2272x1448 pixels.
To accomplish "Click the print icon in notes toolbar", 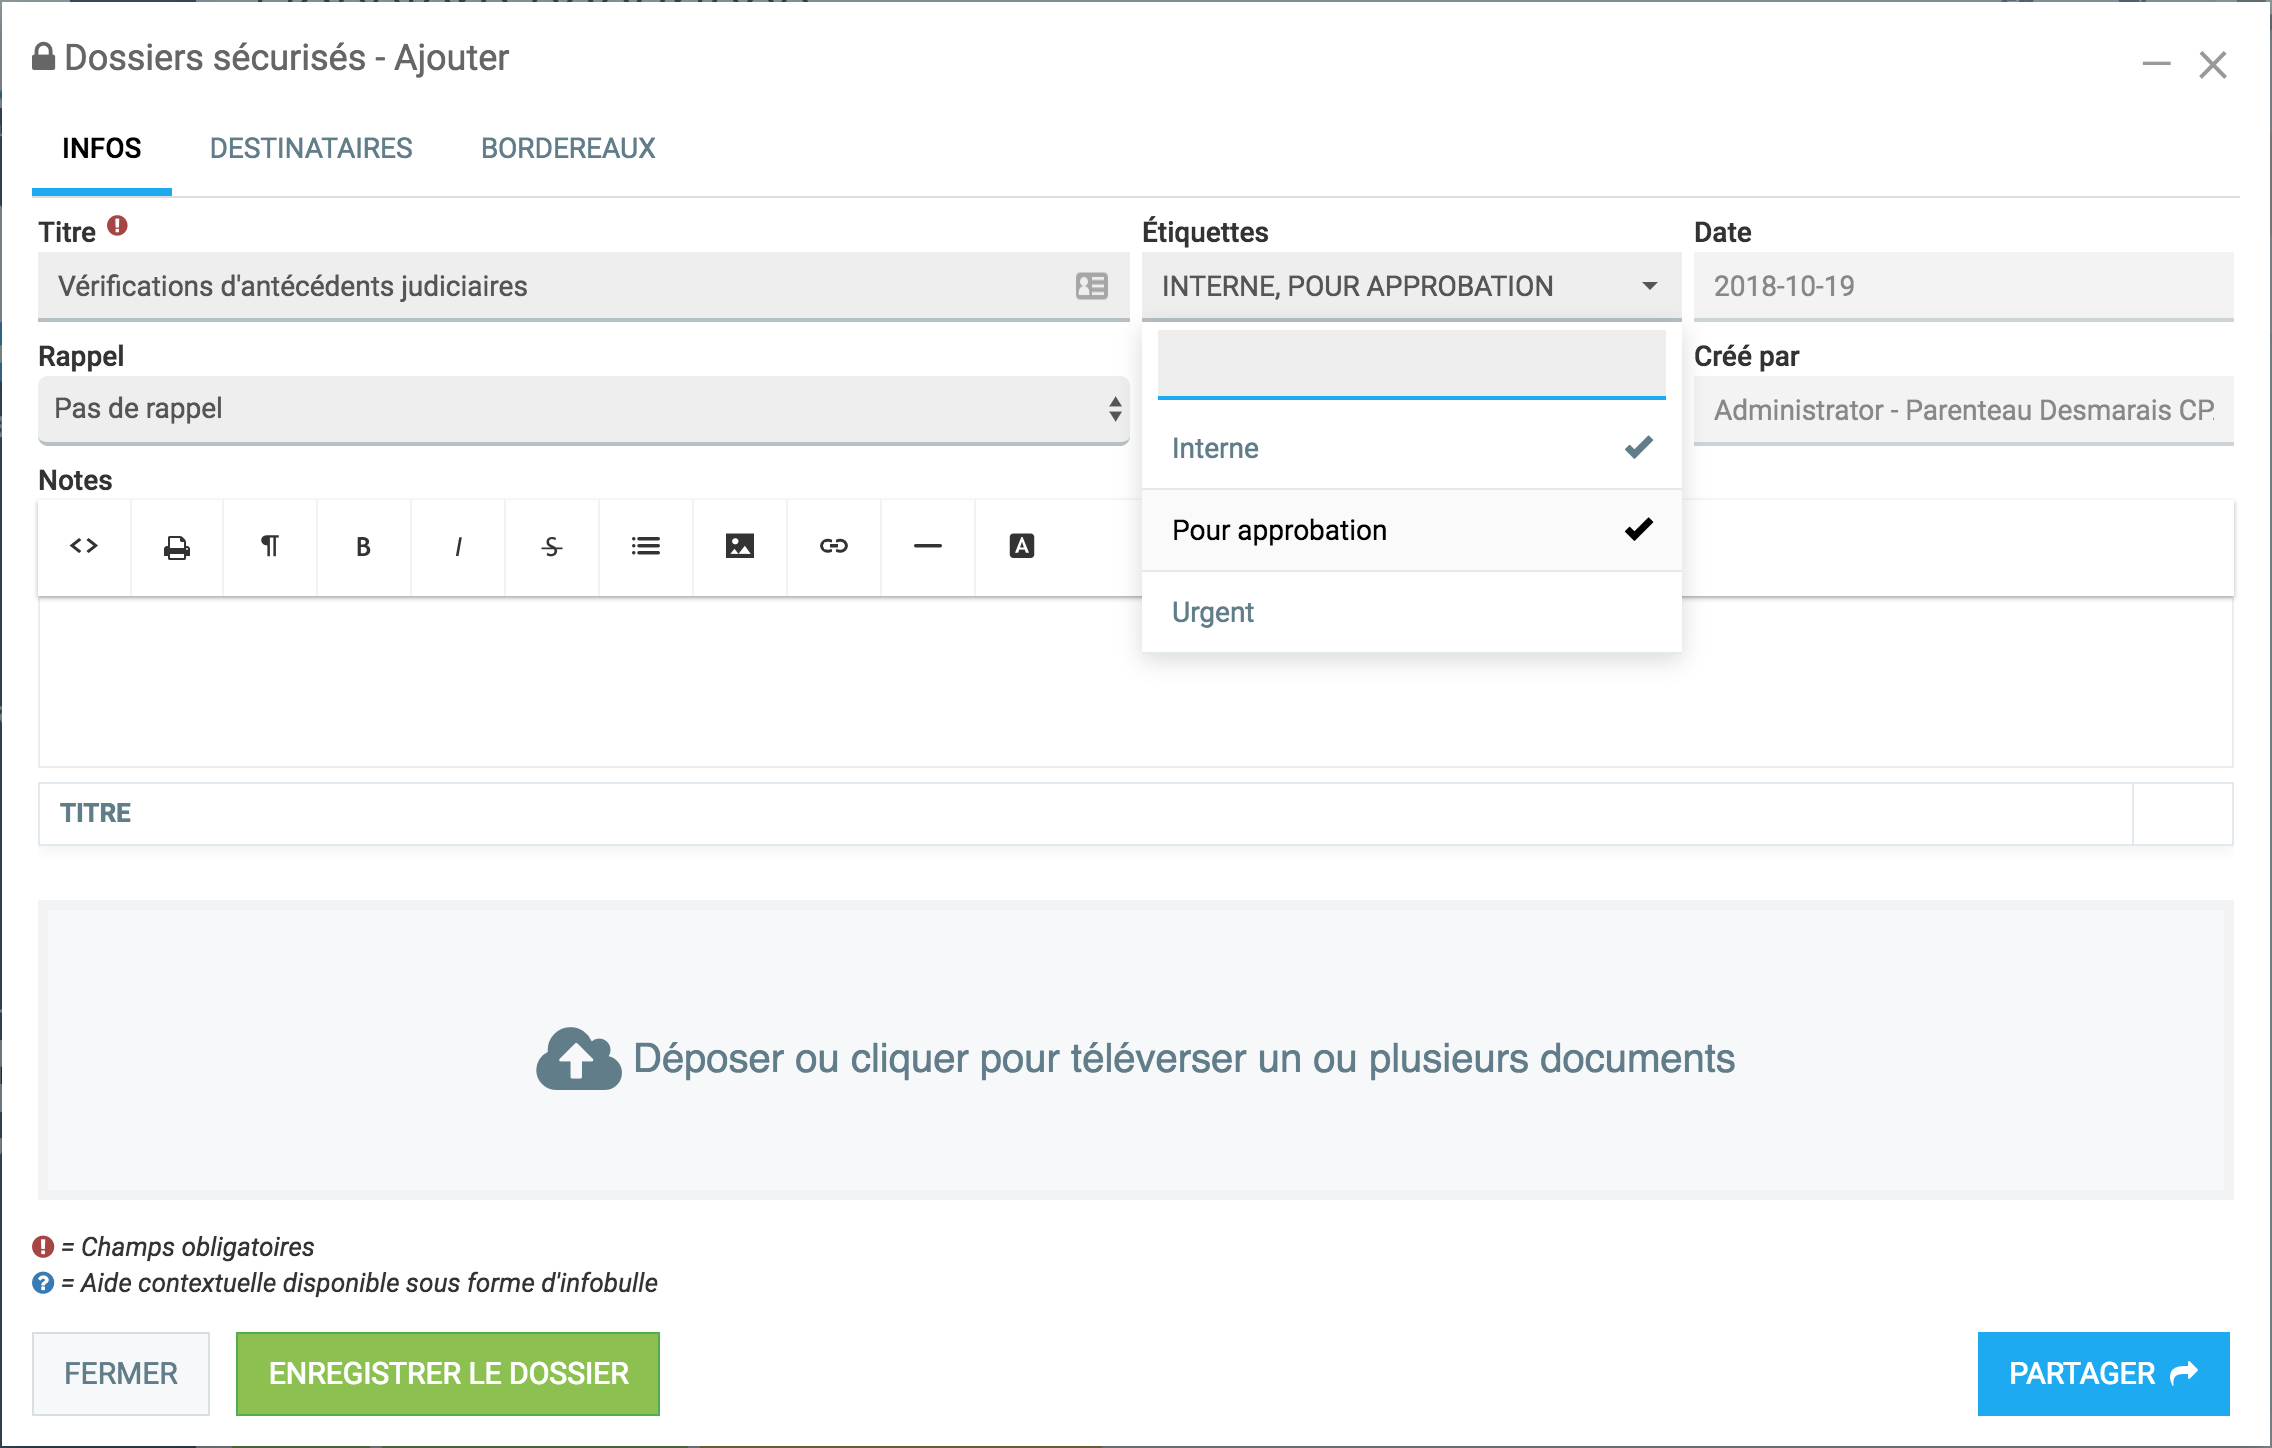I will [177, 546].
